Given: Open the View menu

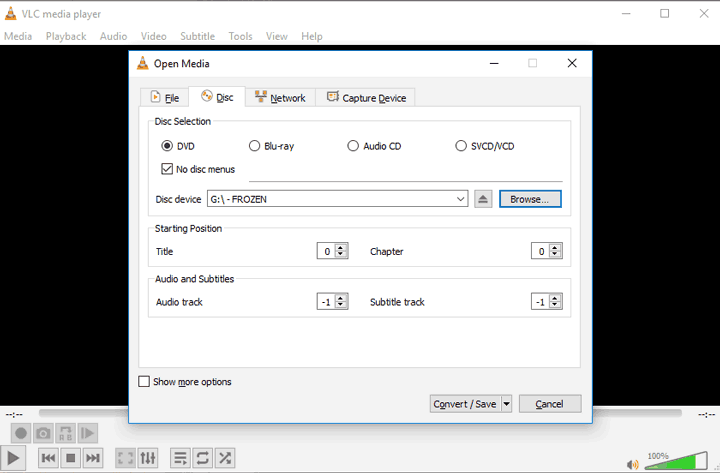Looking at the screenshot, I should [x=276, y=36].
